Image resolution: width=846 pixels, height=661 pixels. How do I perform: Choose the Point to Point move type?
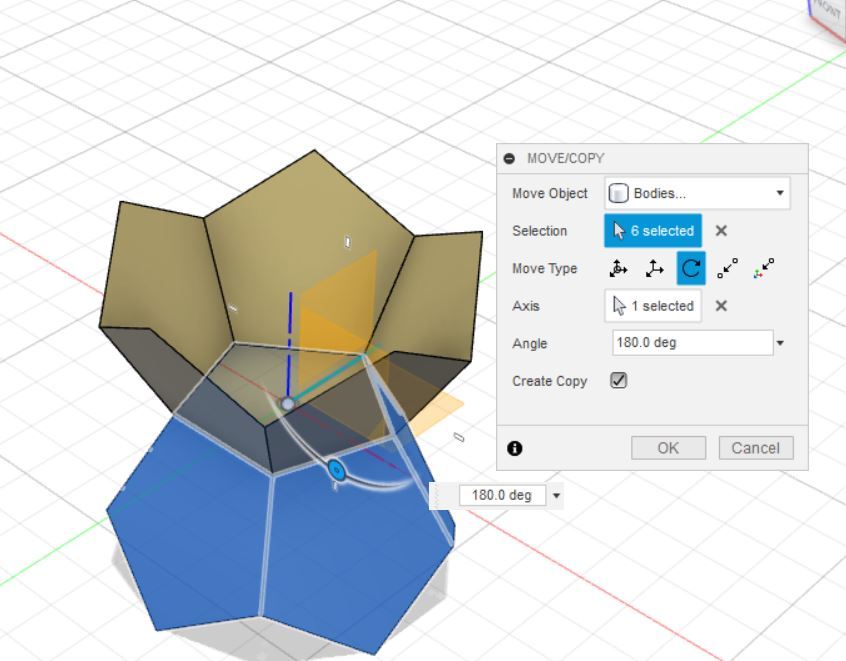coord(727,268)
